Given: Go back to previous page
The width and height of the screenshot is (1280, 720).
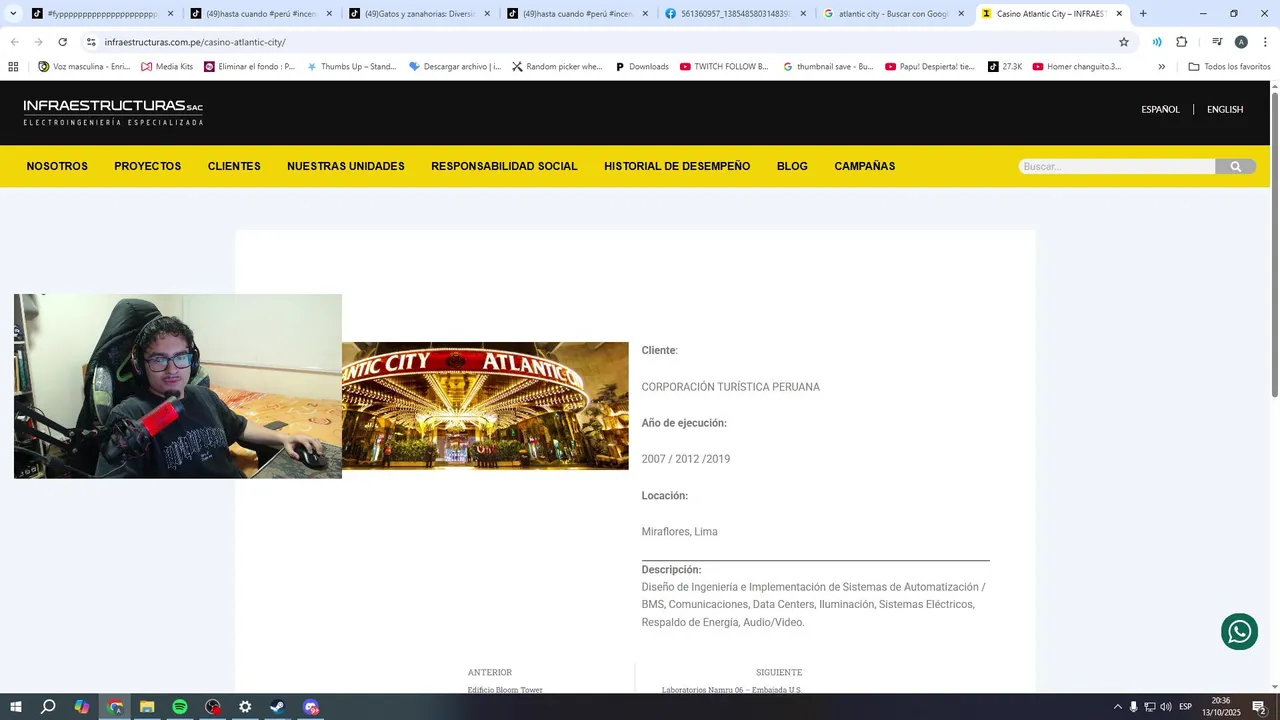Looking at the screenshot, I should (15, 42).
